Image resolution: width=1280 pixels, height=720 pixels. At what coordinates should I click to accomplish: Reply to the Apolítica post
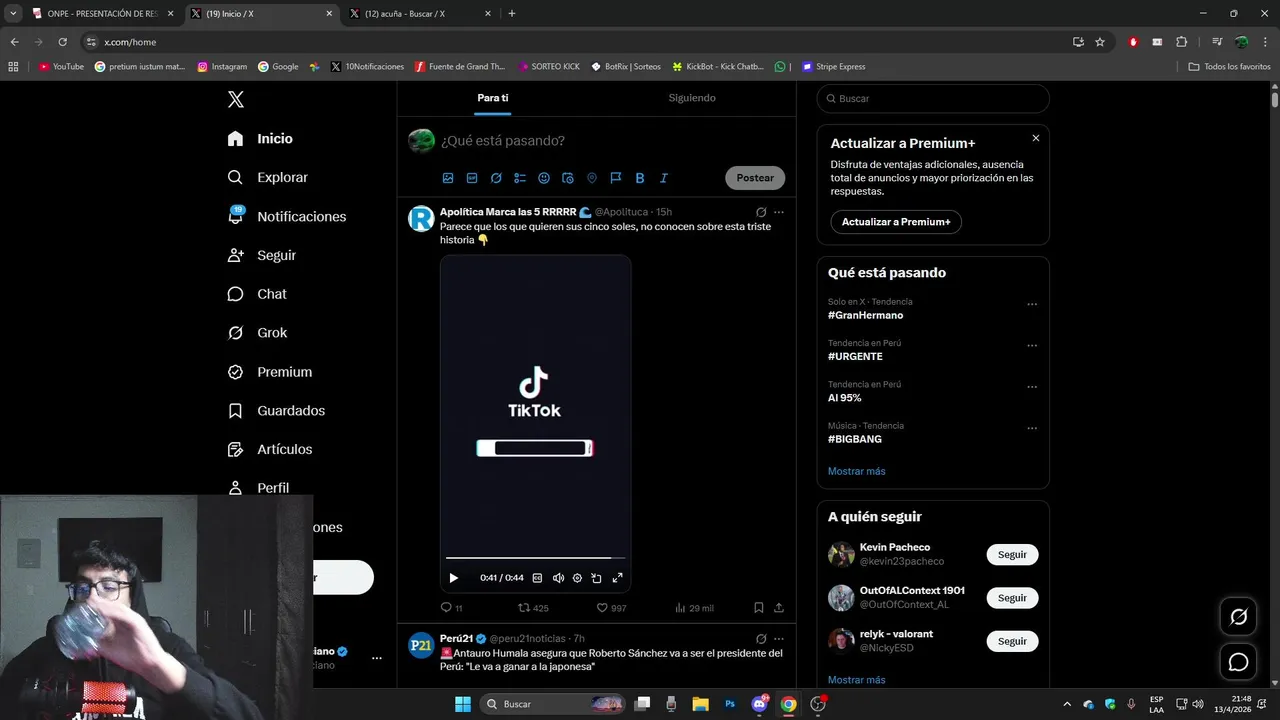point(451,608)
